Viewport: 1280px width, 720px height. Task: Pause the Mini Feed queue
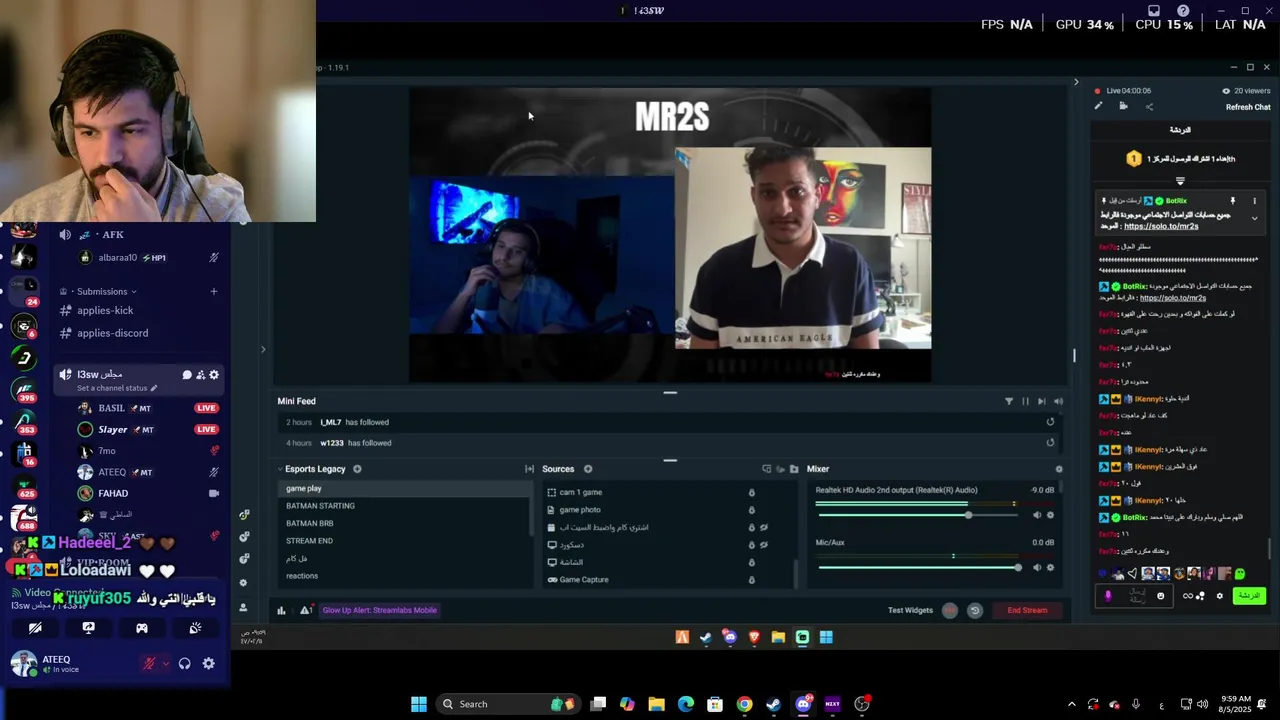(x=1025, y=401)
